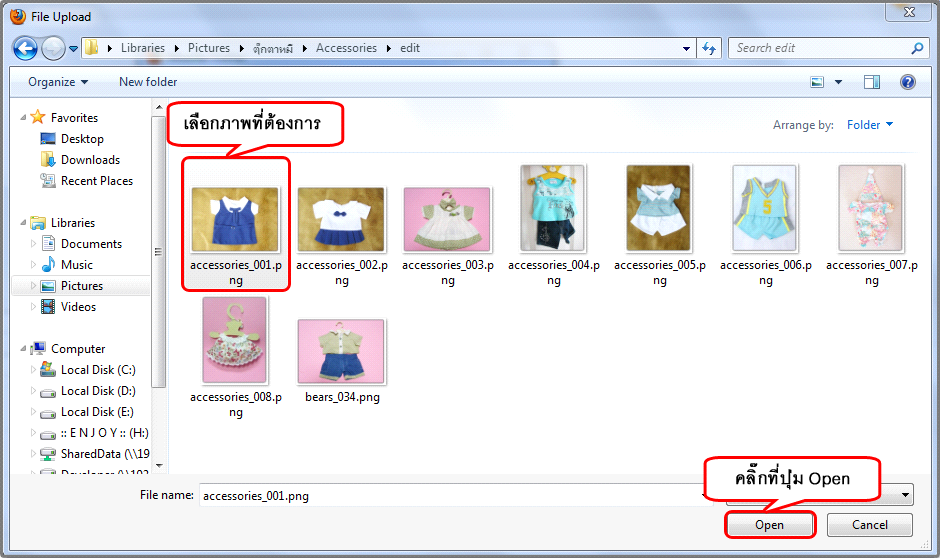
Task: Click the Help question mark icon
Action: 908,82
